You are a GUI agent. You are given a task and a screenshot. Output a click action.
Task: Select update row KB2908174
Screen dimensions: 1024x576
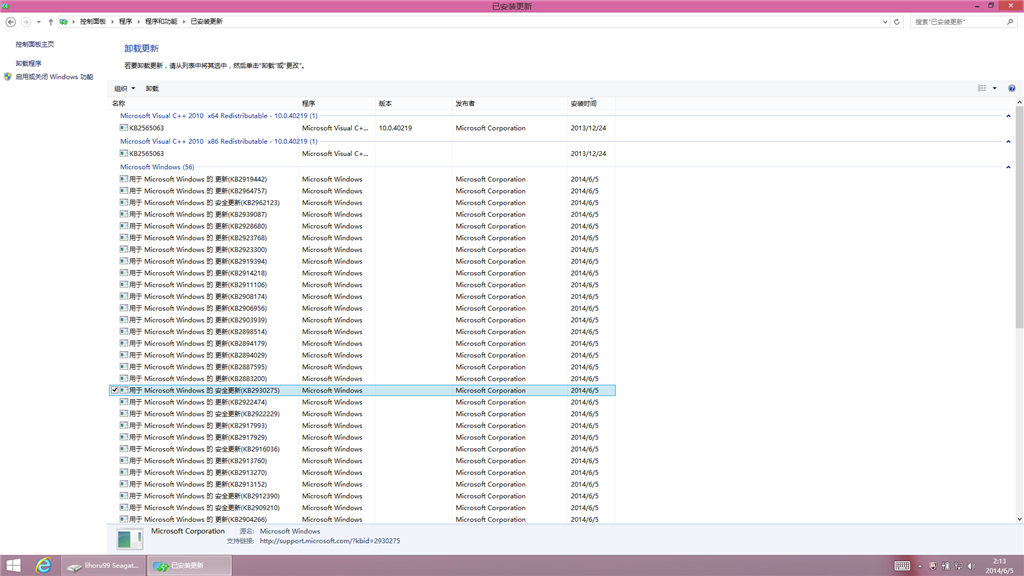tap(362, 296)
